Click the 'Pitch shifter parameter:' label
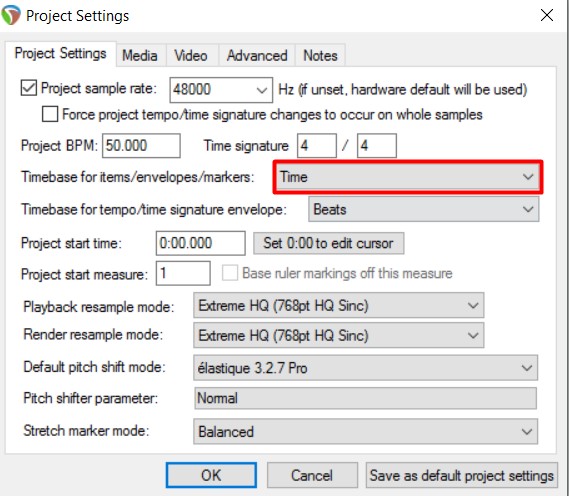The height and width of the screenshot is (496, 569). [91, 398]
